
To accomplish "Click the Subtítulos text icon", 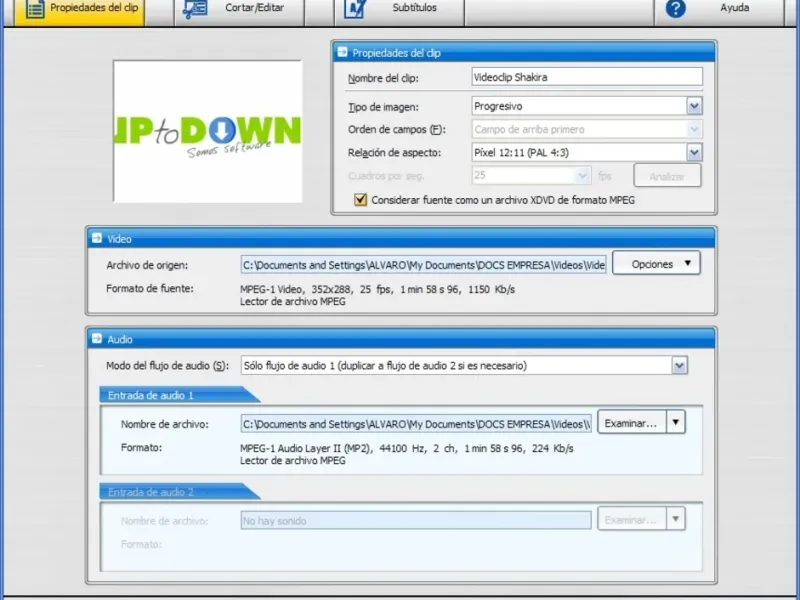I will 355,9.
